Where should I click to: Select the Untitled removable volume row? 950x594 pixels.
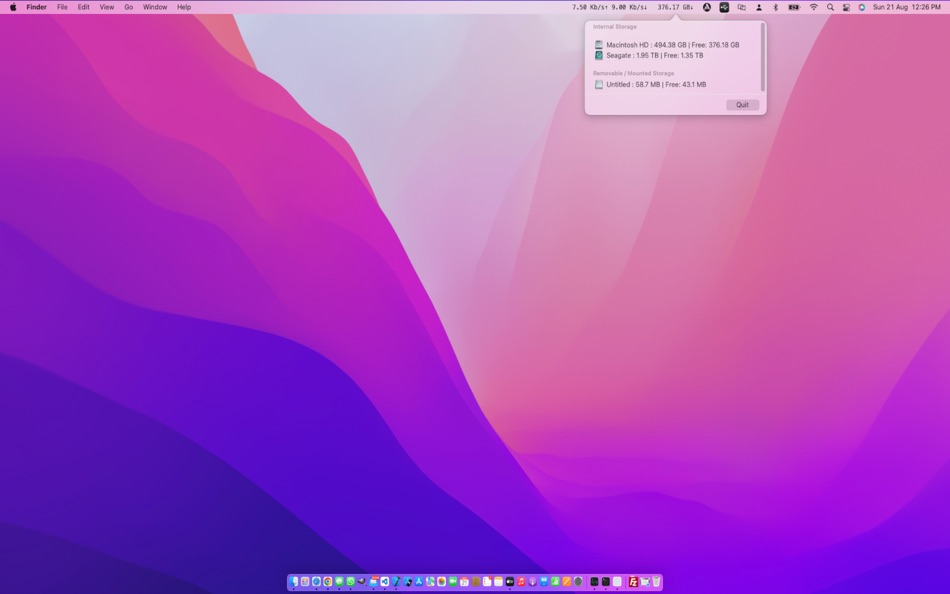click(650, 84)
